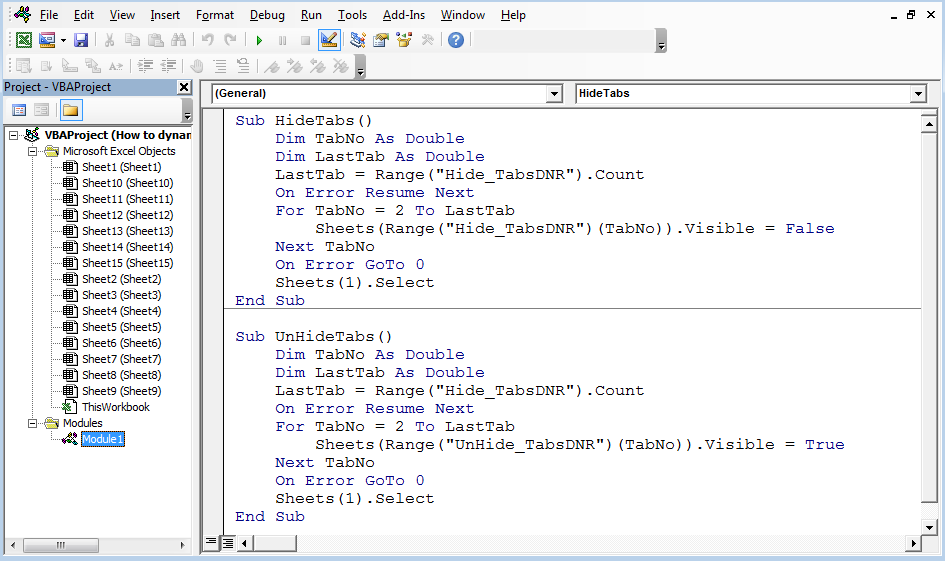Collapse the Modules folder node

pyautogui.click(x=33, y=423)
